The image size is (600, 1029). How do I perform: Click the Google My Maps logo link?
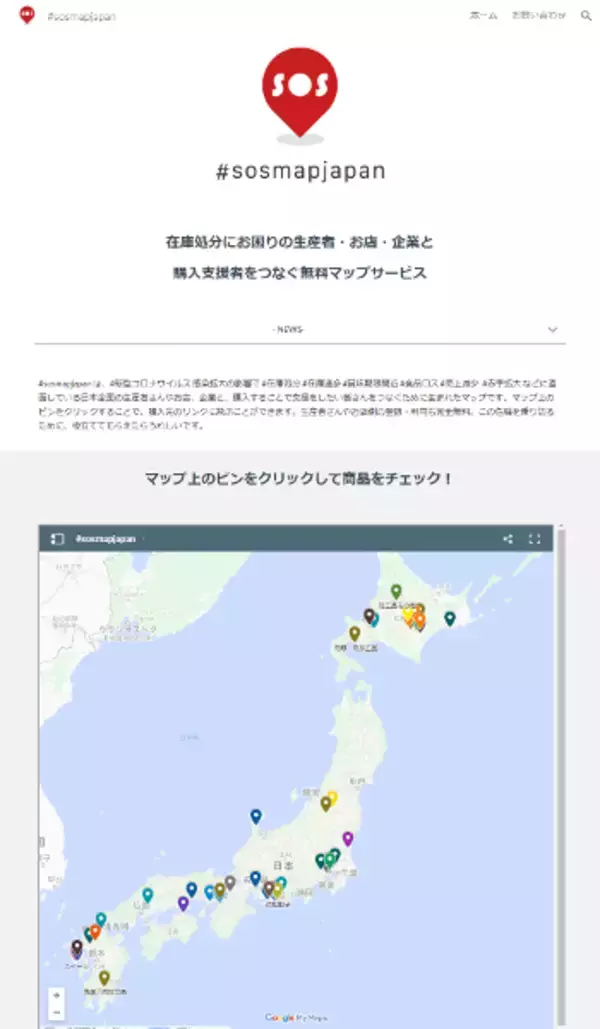click(295, 1018)
